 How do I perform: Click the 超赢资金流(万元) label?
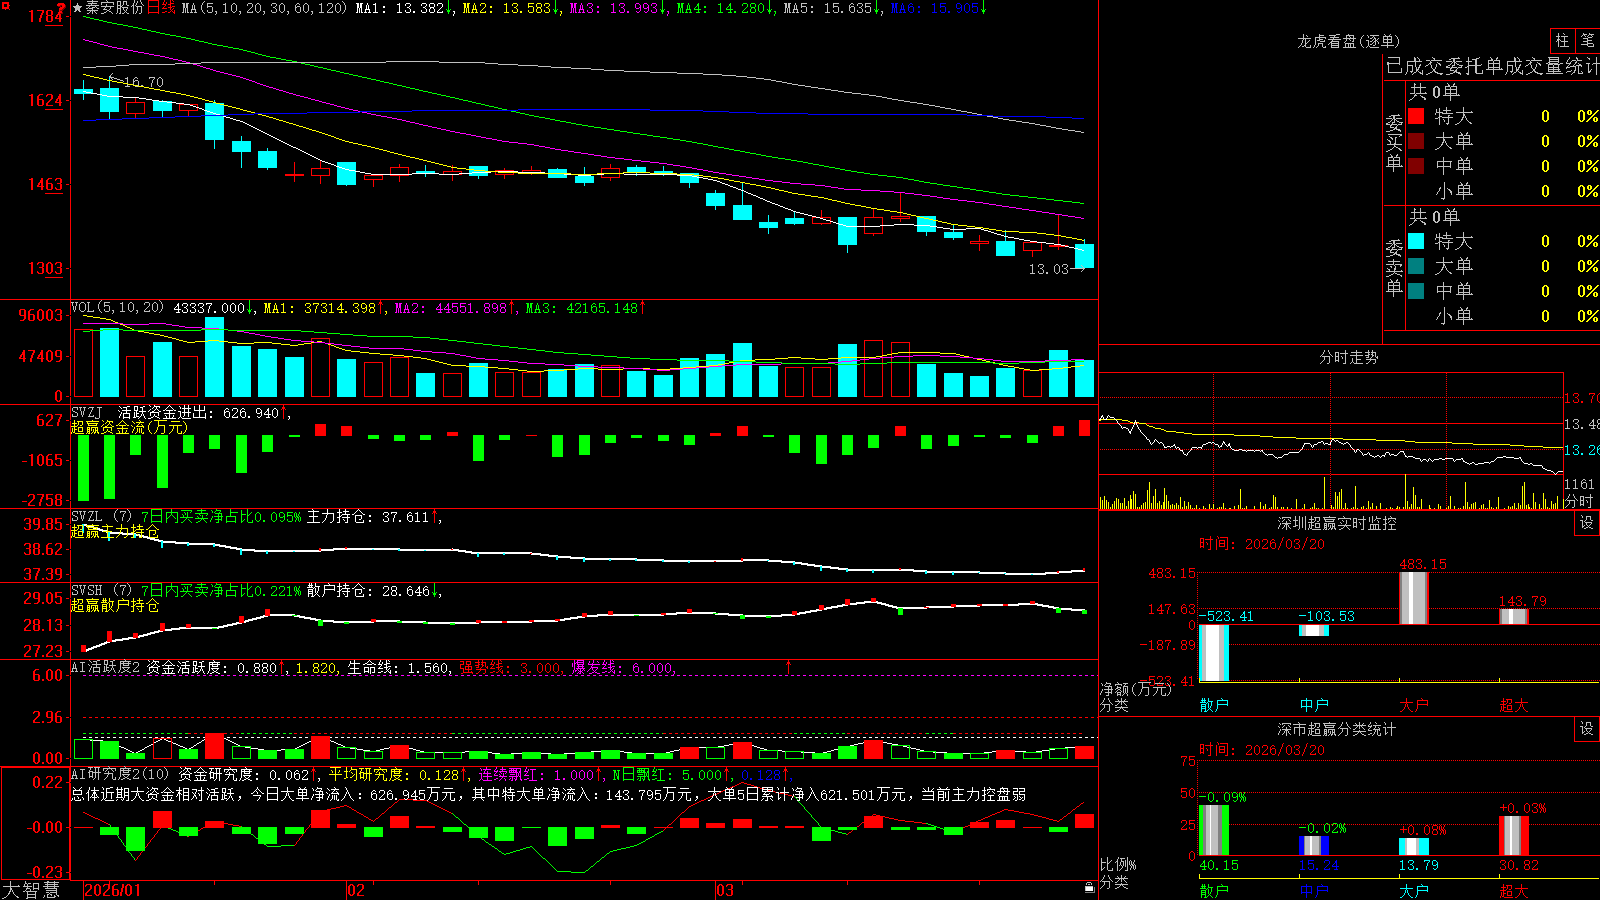pyautogui.click(x=129, y=427)
